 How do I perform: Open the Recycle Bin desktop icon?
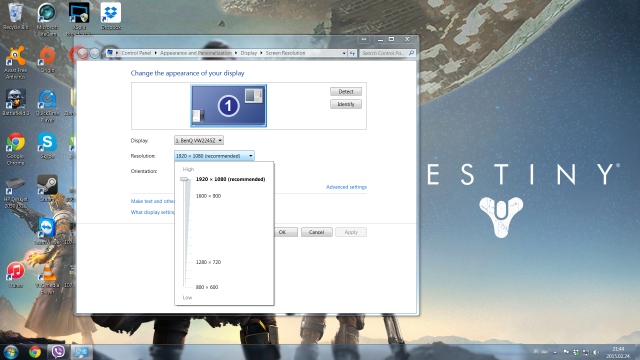(x=16, y=16)
